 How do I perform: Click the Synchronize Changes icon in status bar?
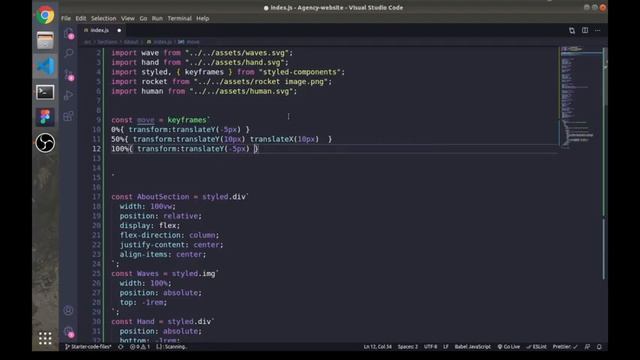point(120,347)
